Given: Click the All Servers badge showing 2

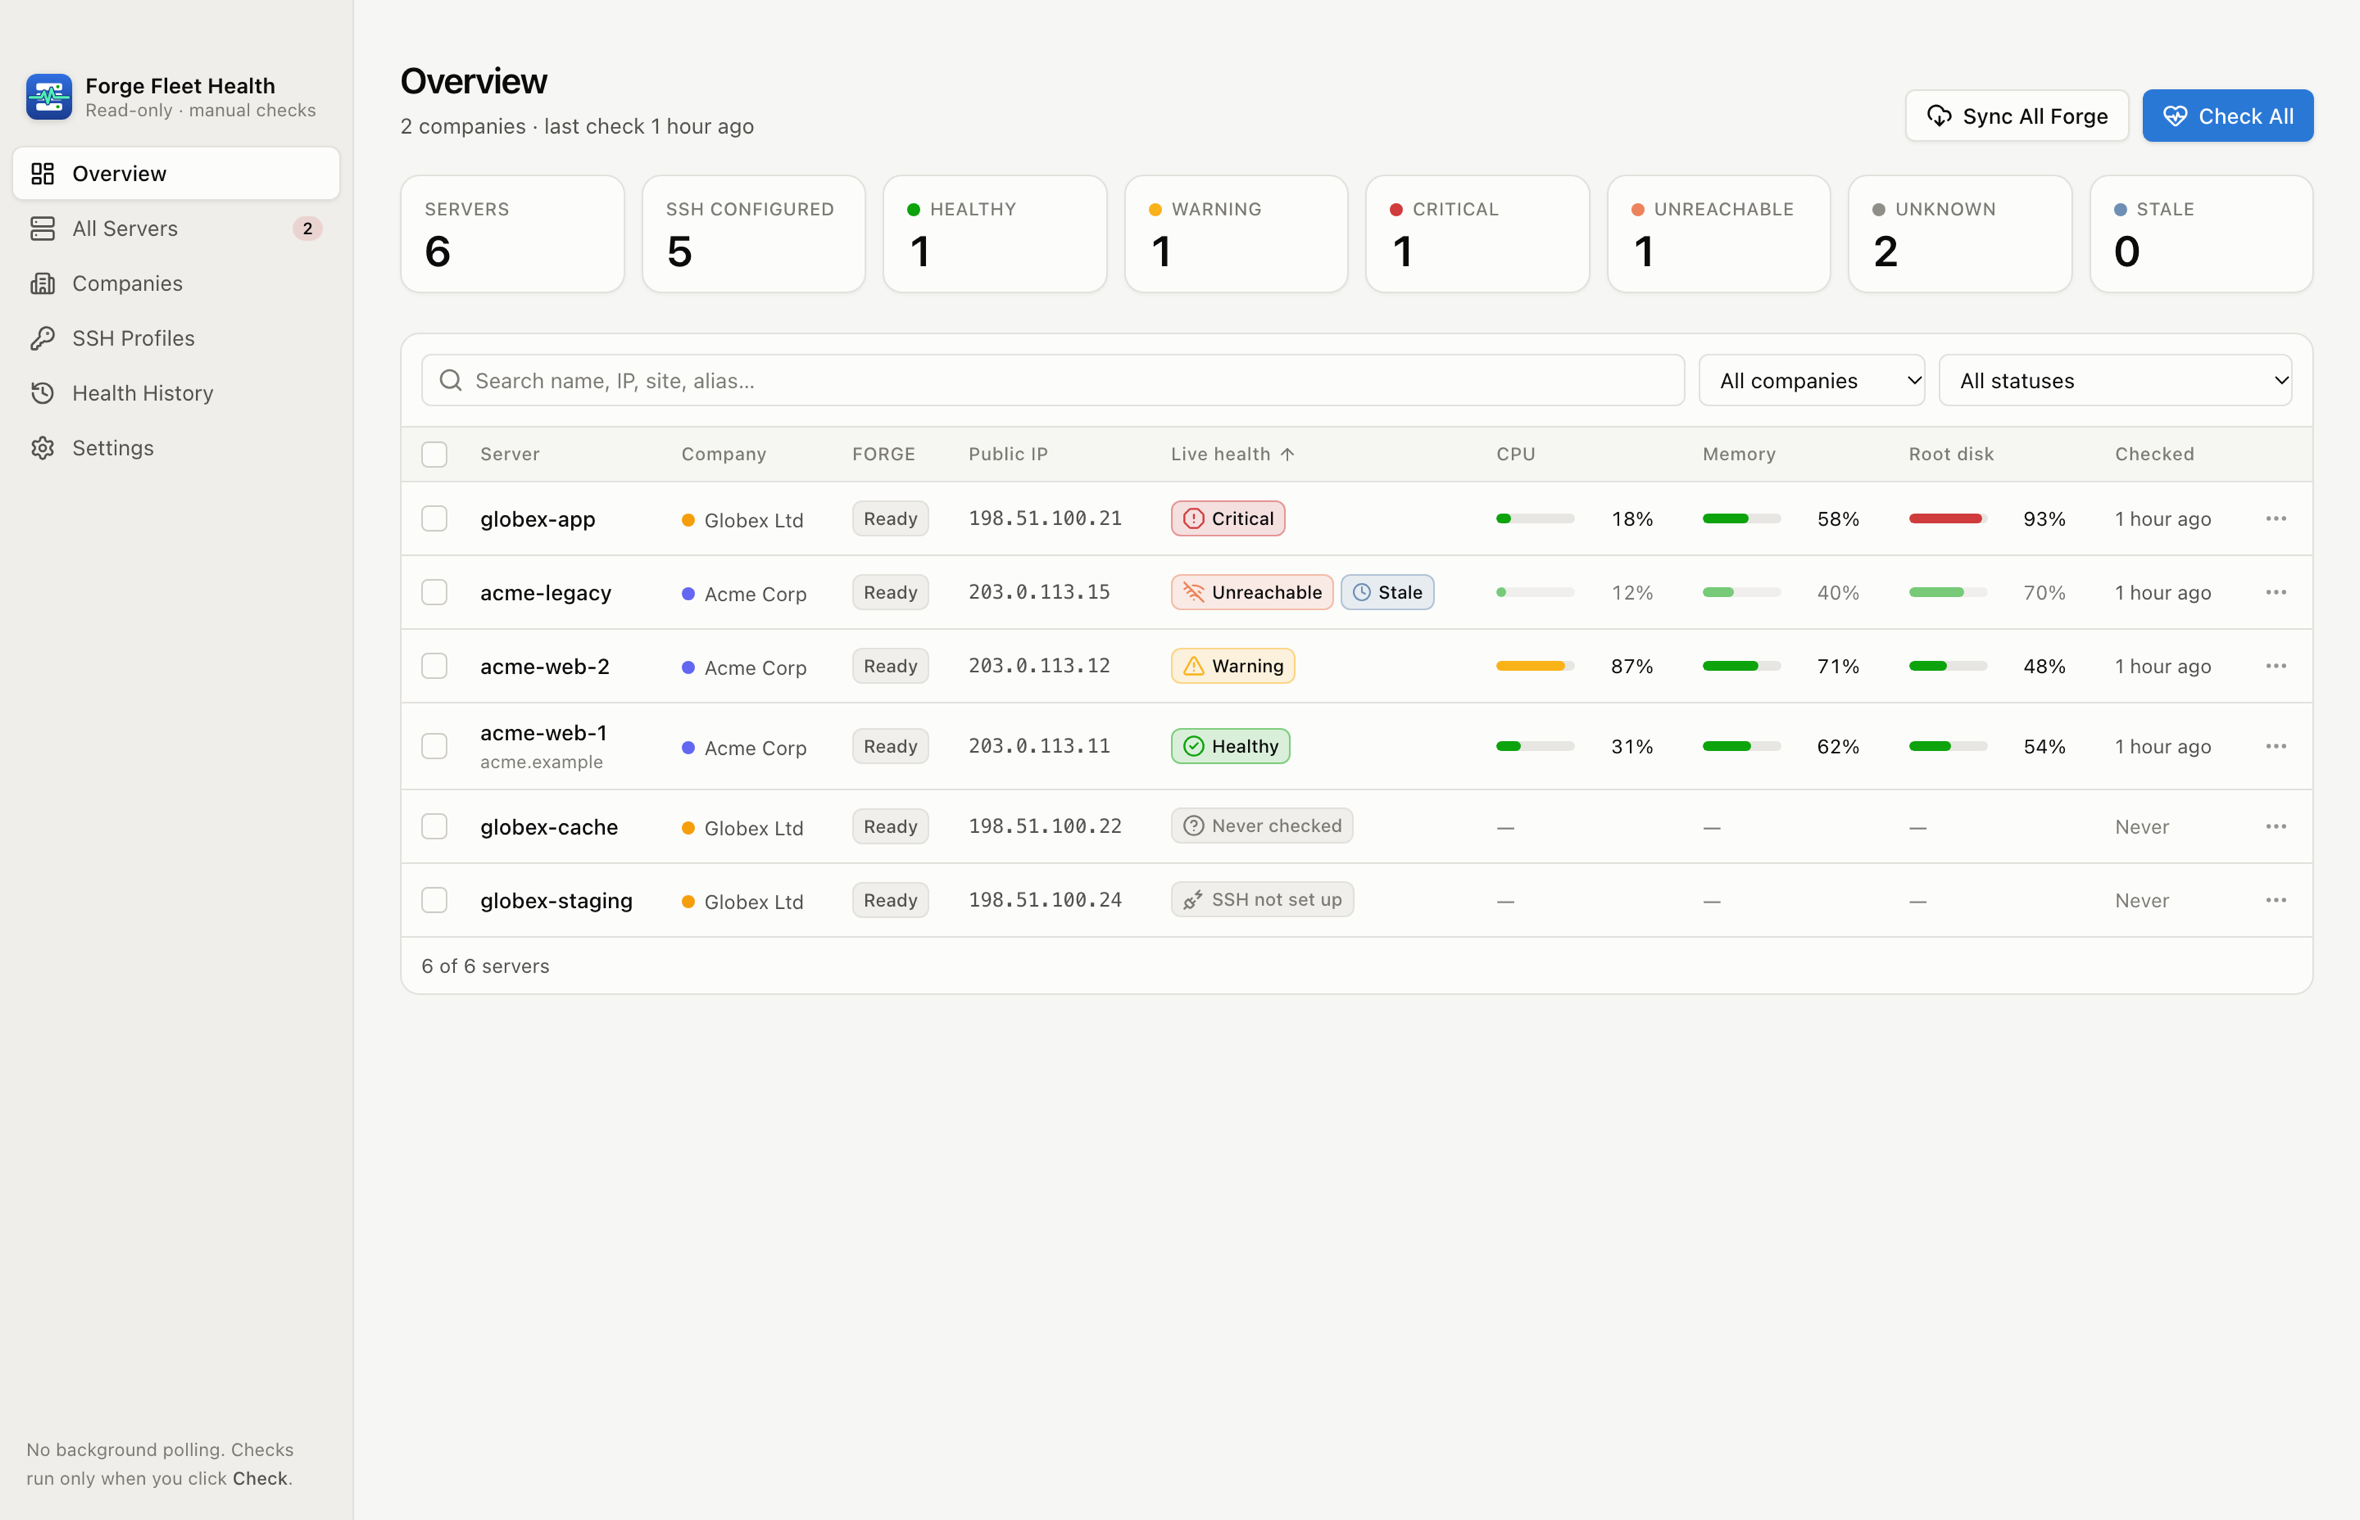Looking at the screenshot, I should point(307,229).
